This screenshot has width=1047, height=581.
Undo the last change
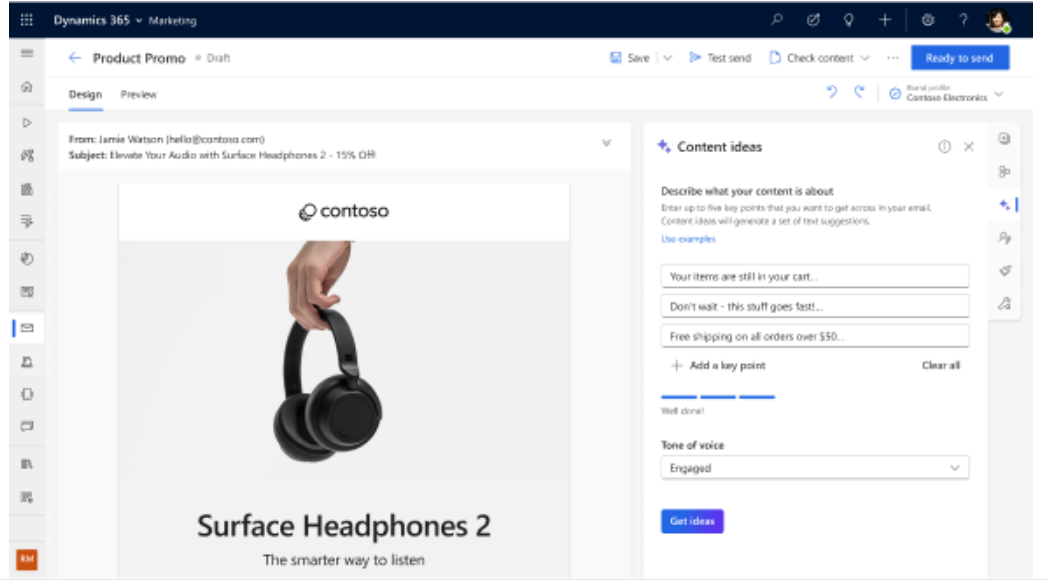tap(831, 92)
